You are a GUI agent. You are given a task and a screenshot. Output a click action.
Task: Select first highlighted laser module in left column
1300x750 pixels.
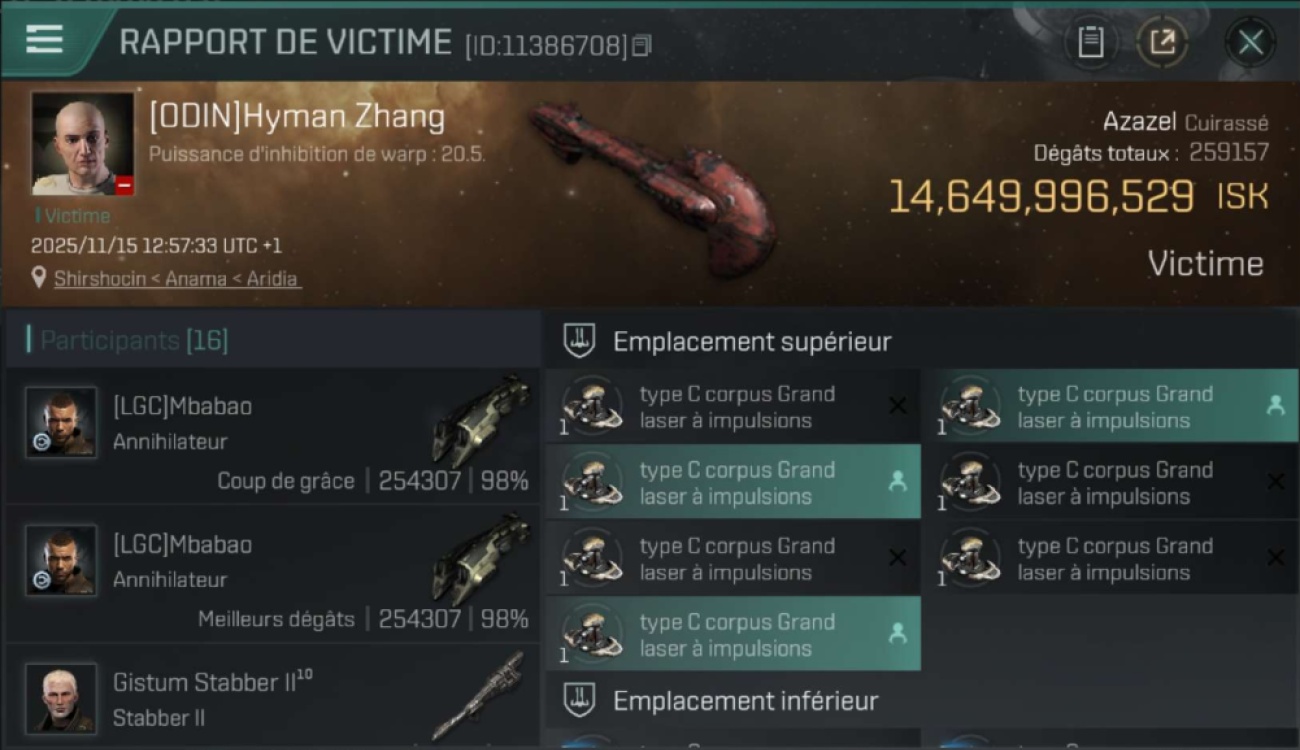click(733, 482)
